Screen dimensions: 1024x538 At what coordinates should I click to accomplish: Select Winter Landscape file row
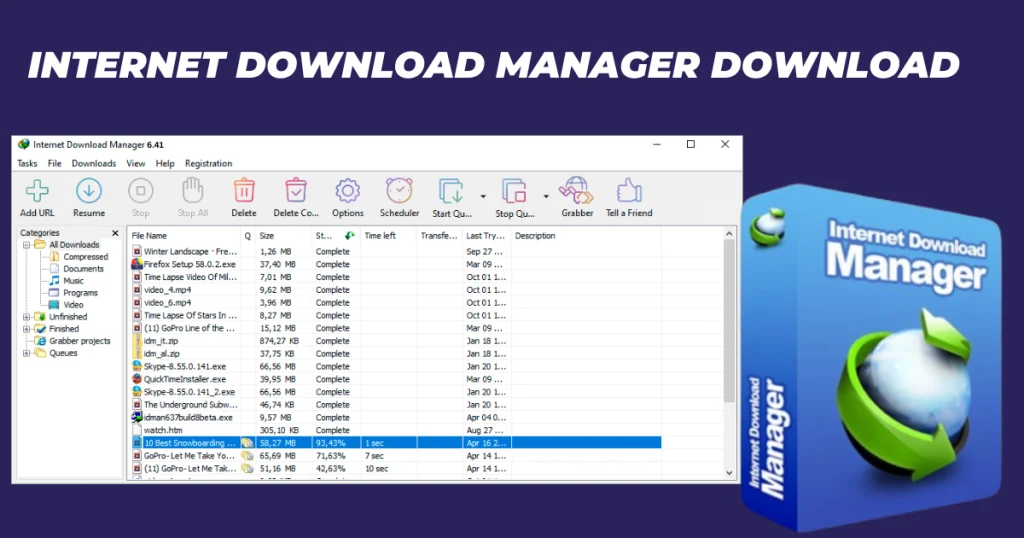pos(394,251)
